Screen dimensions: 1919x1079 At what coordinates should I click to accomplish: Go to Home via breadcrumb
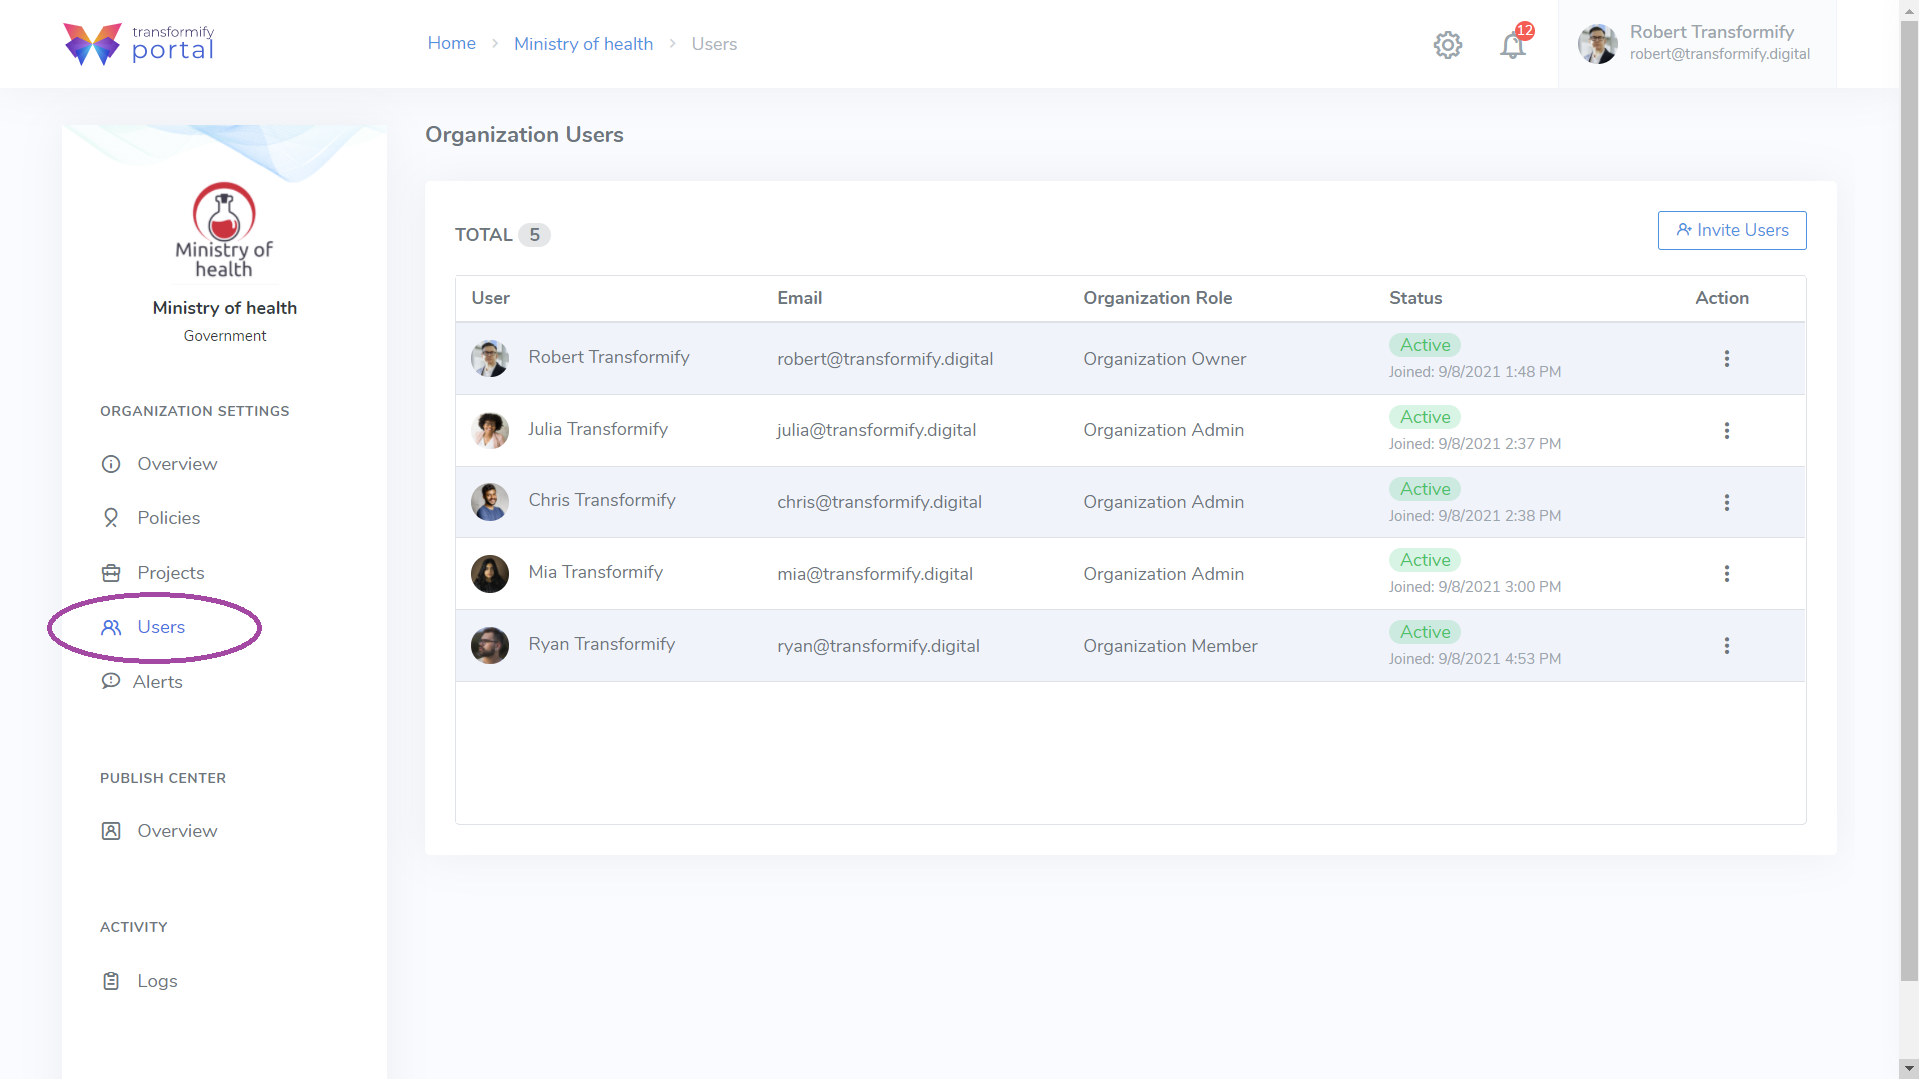[451, 43]
